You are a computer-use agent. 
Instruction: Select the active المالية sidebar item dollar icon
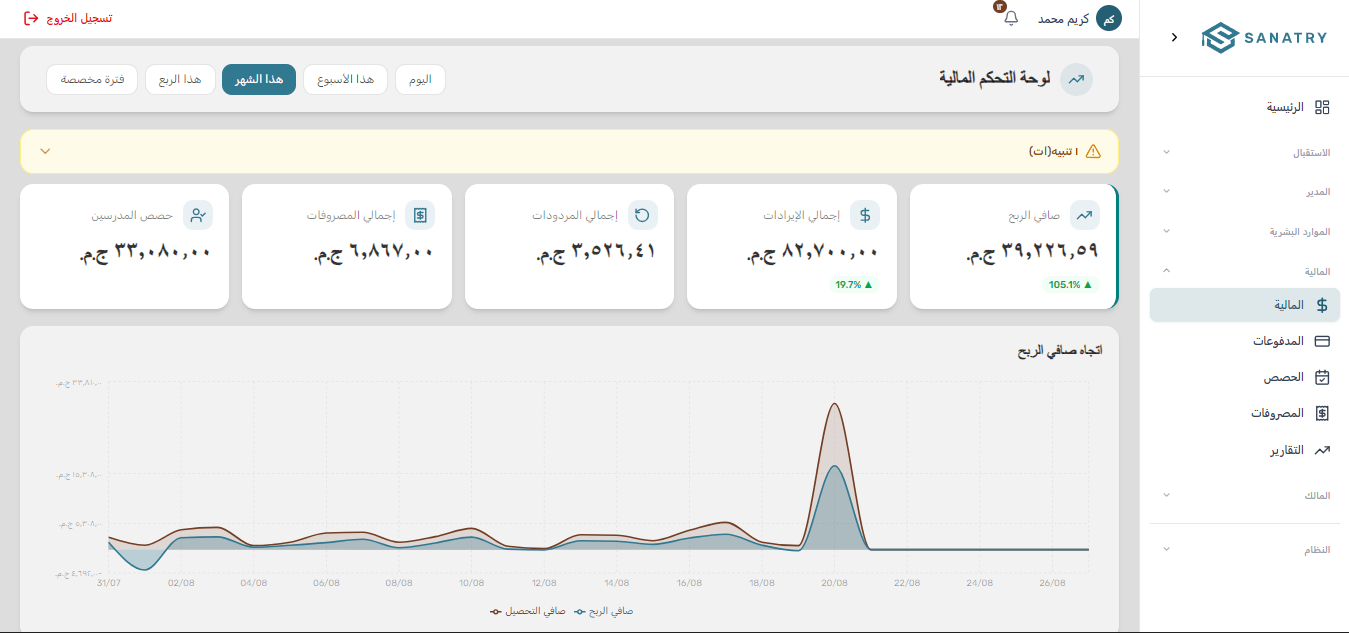click(1322, 305)
